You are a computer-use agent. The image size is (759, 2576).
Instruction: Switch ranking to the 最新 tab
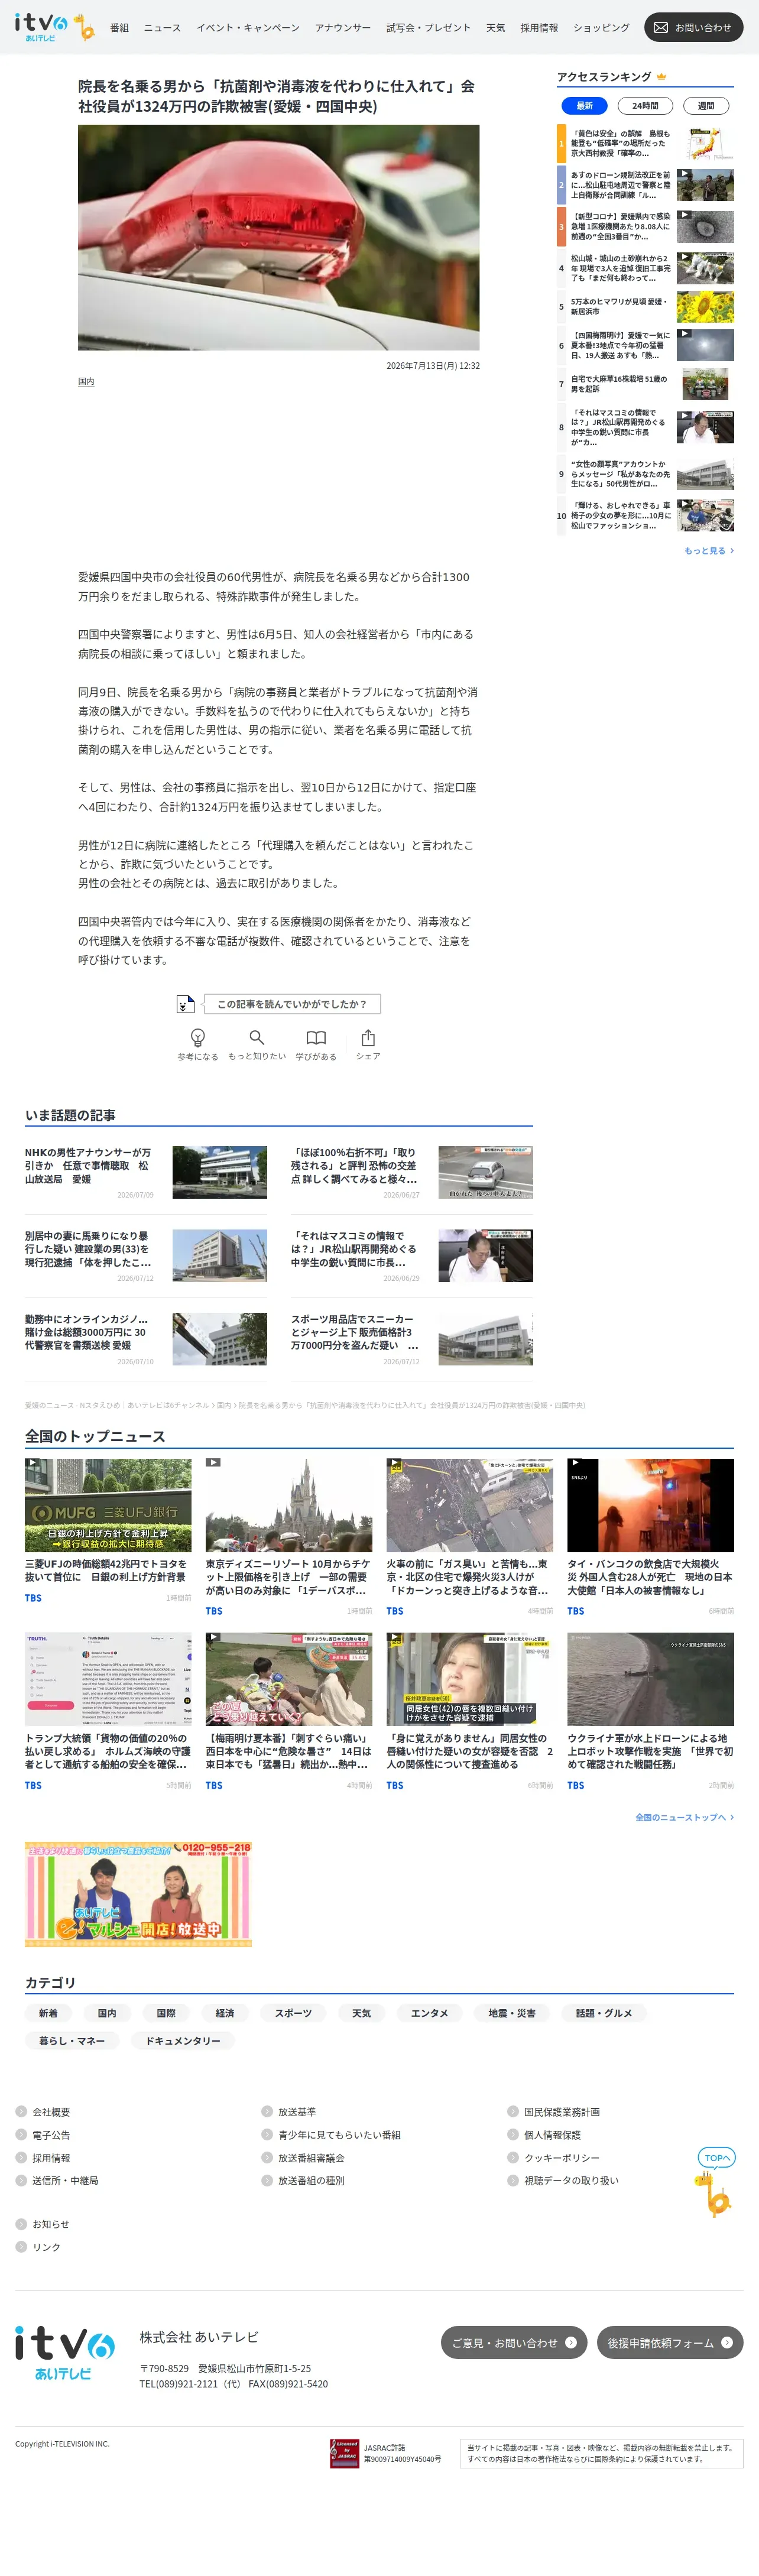584,105
